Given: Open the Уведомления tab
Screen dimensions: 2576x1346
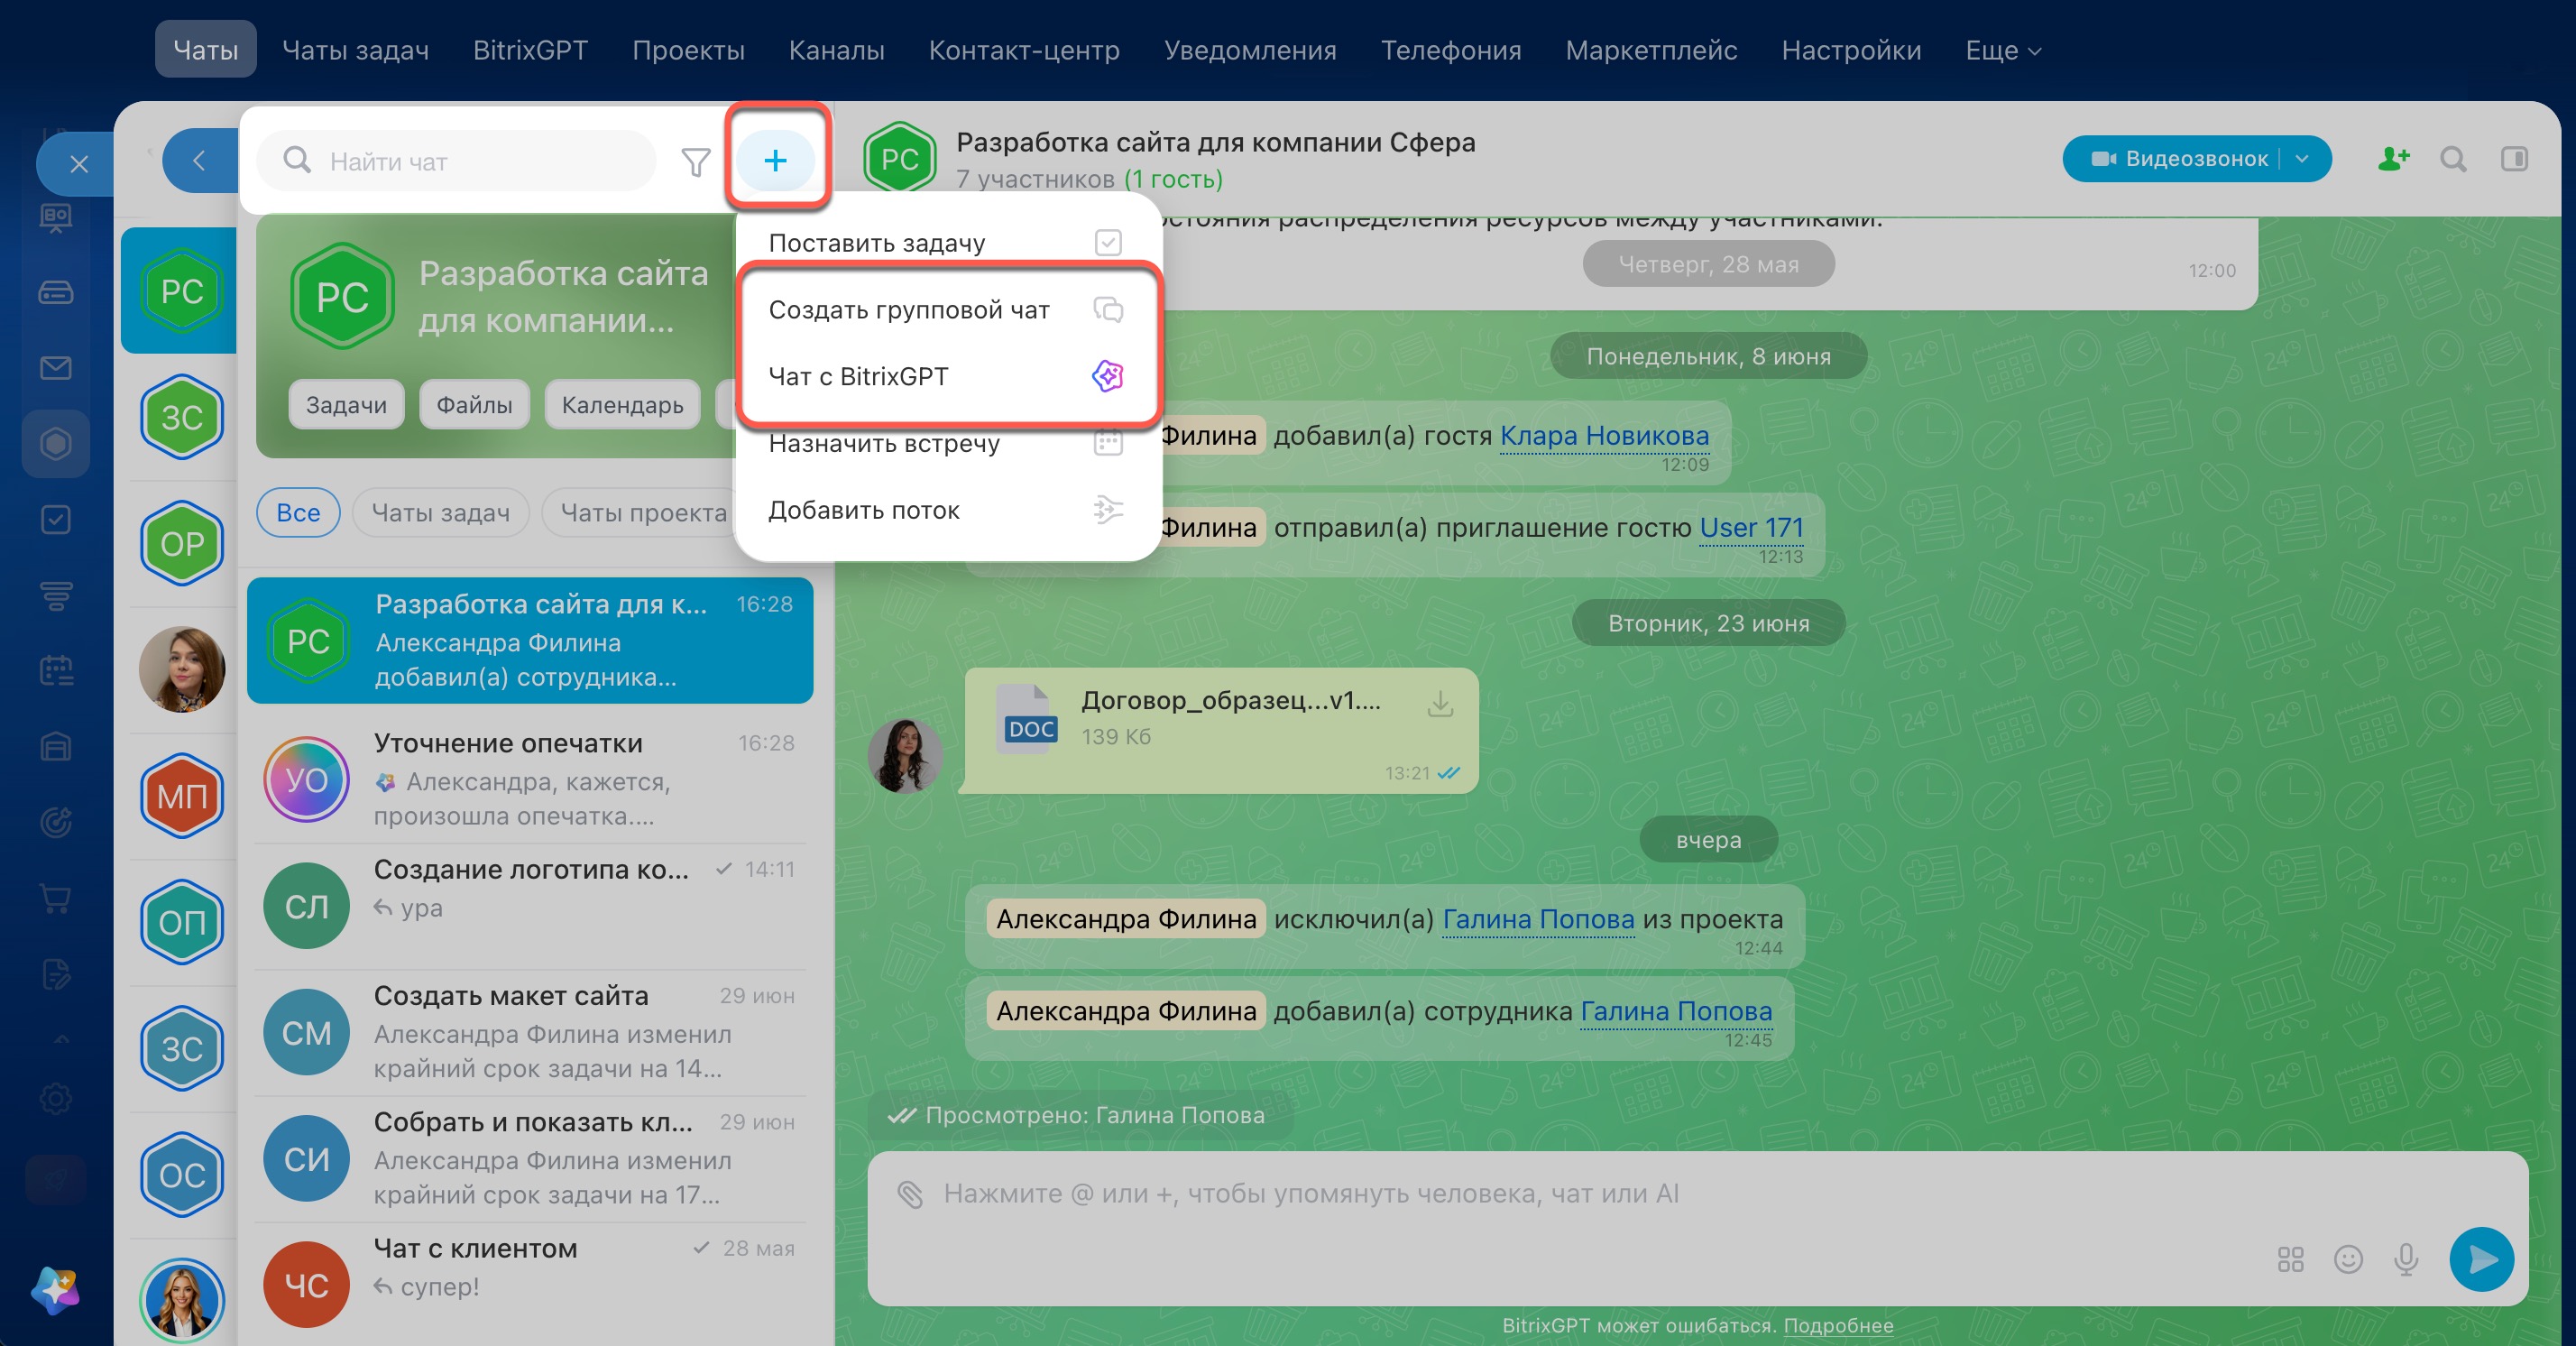Looking at the screenshot, I should 1250,50.
